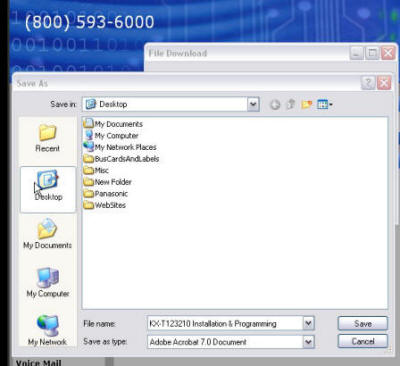The width and height of the screenshot is (400, 366).
Task: Go up one folder level
Action: (x=291, y=104)
